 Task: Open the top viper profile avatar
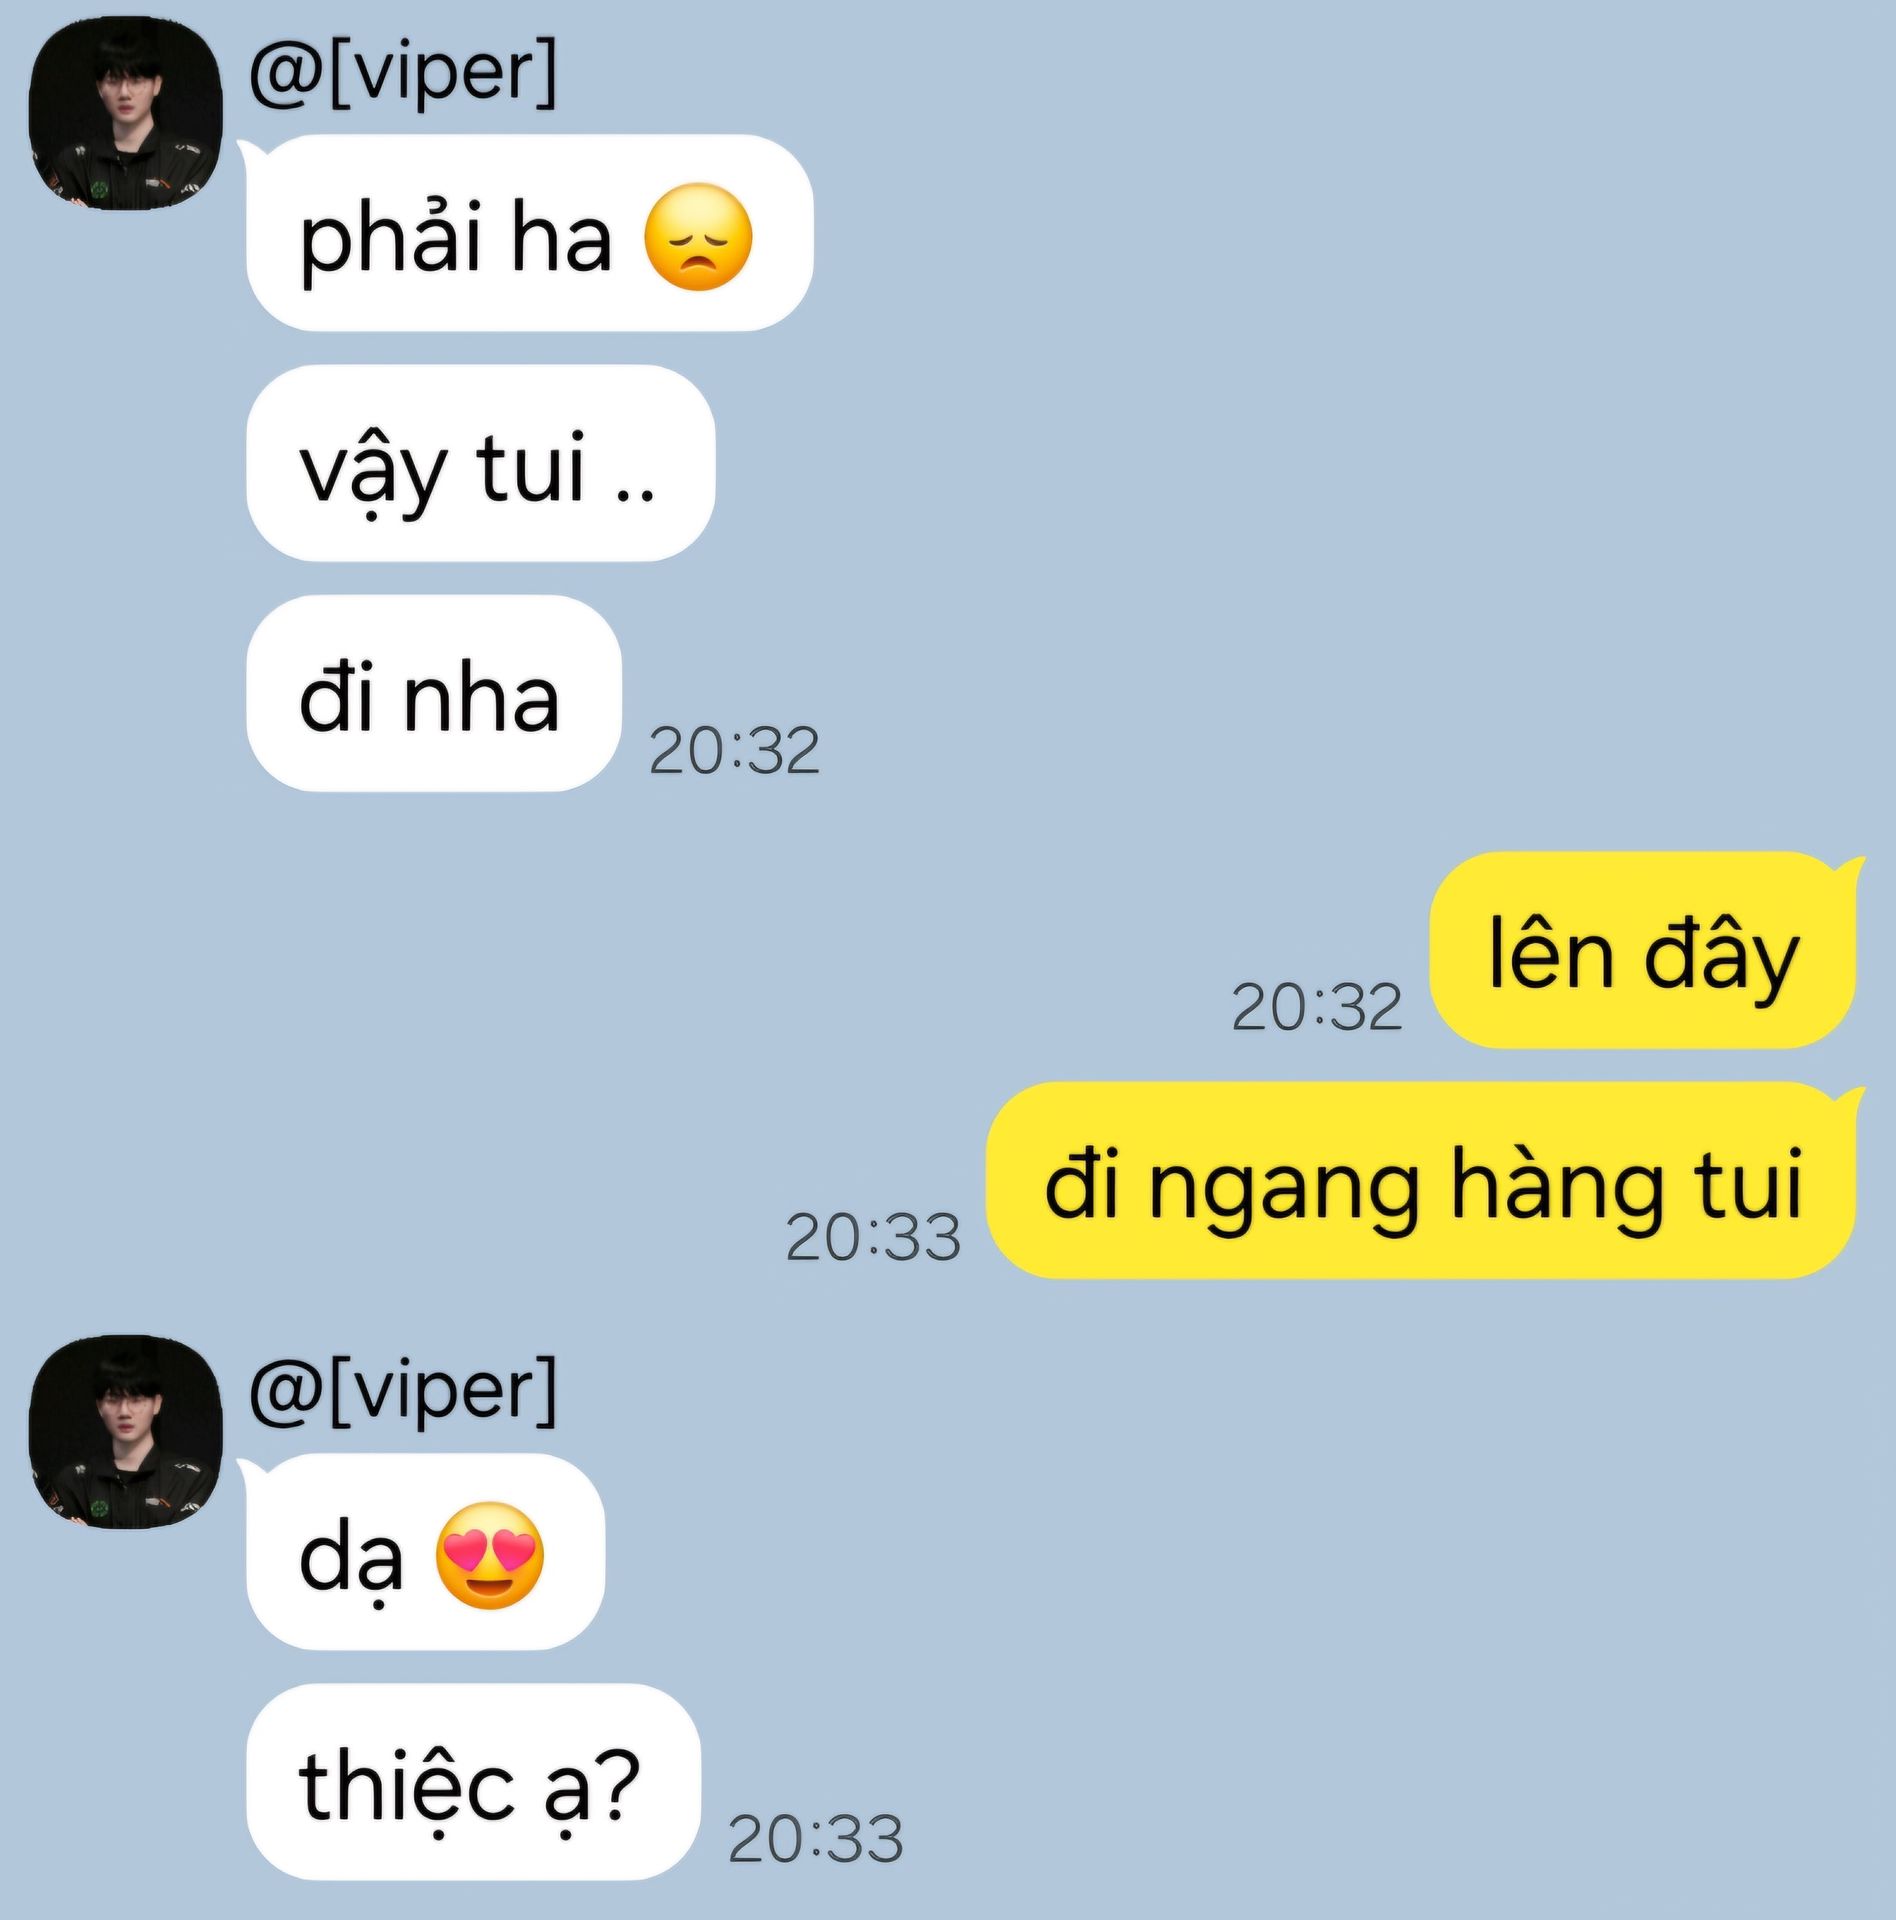click(x=125, y=113)
